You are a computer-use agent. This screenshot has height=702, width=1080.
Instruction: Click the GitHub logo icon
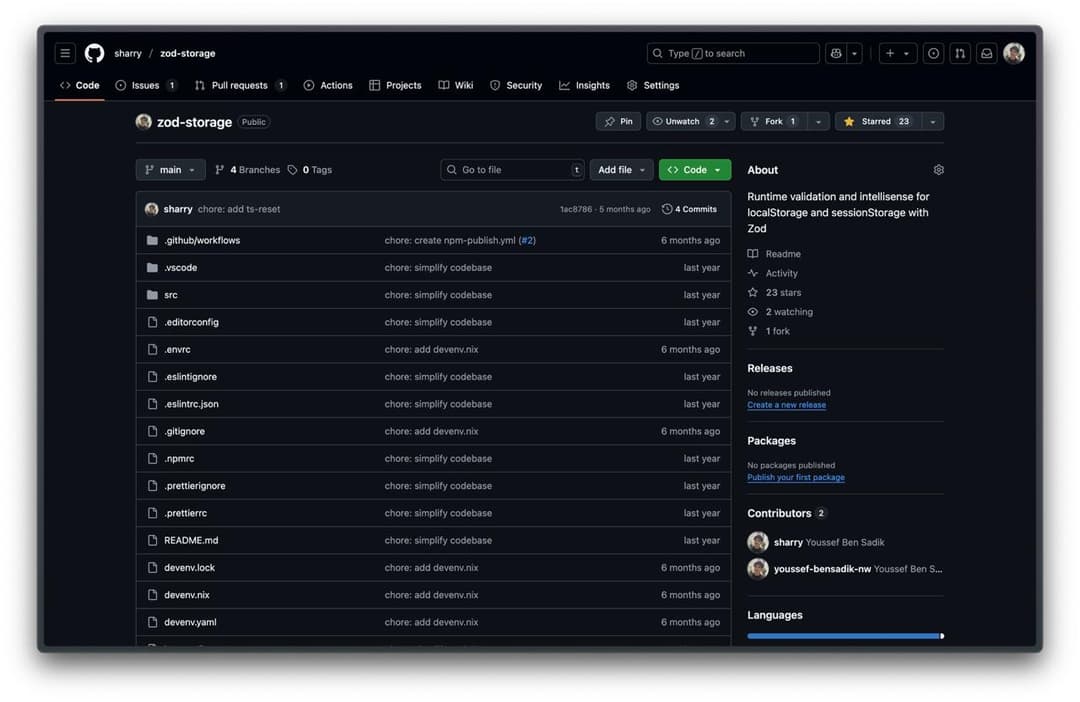coord(94,54)
